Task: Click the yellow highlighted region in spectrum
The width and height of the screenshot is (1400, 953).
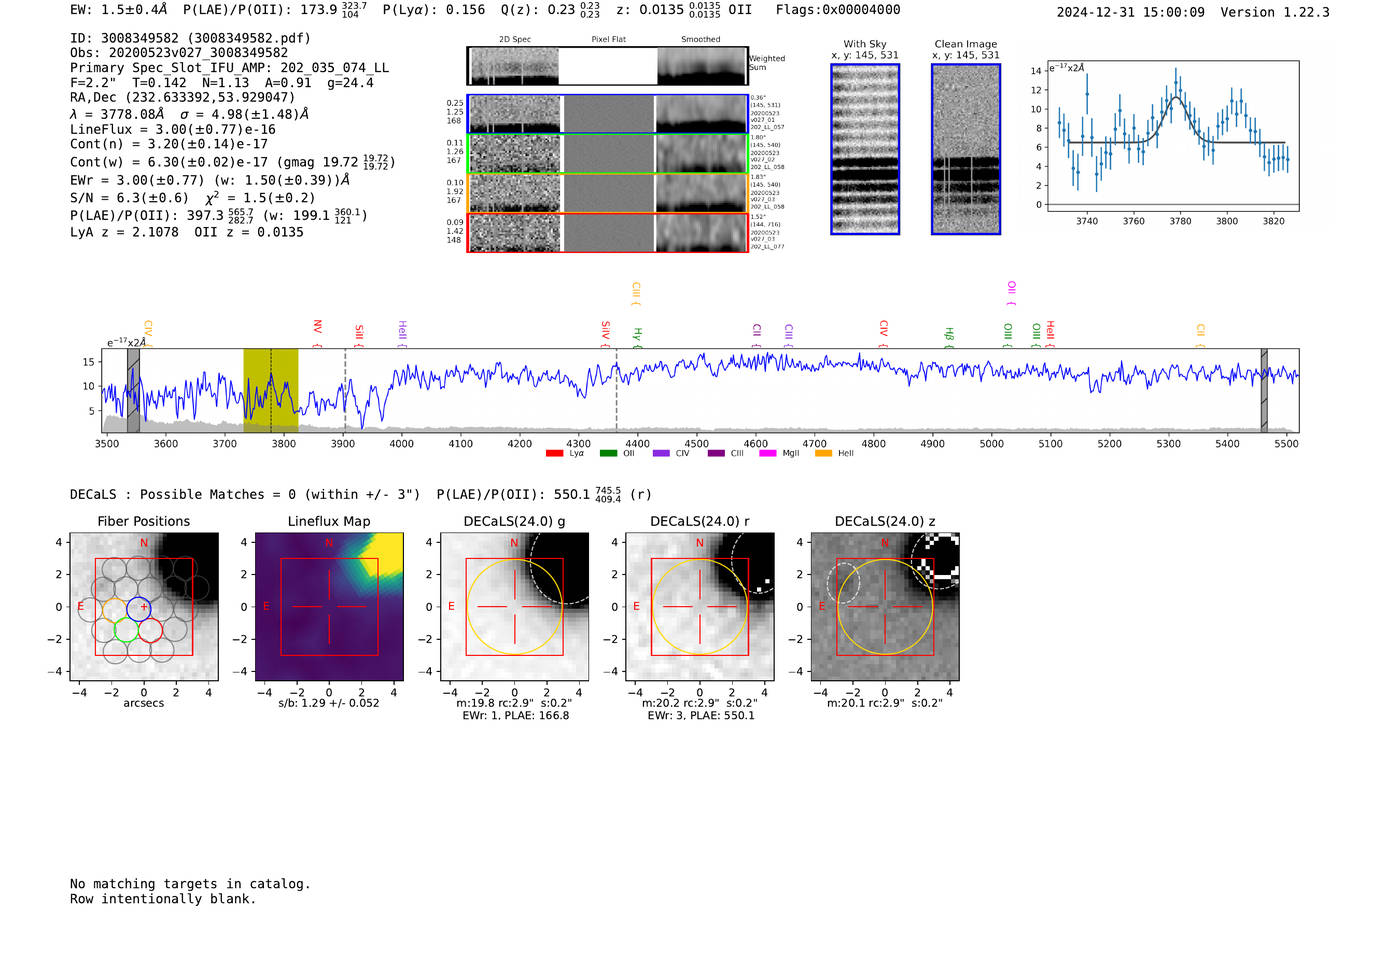Action: point(271,390)
